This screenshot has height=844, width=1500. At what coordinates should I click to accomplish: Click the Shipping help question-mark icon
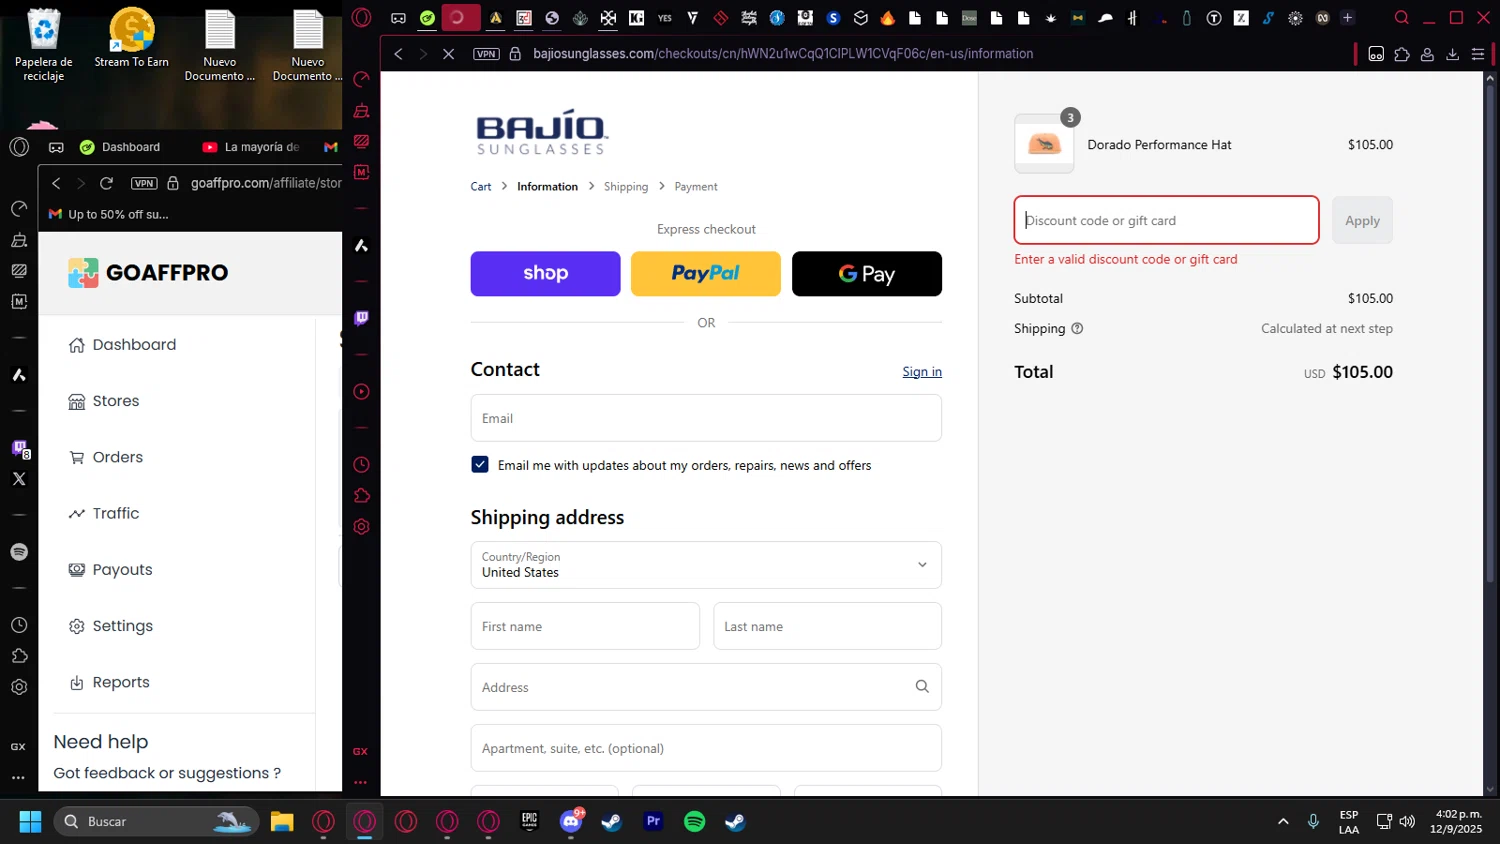(x=1077, y=328)
